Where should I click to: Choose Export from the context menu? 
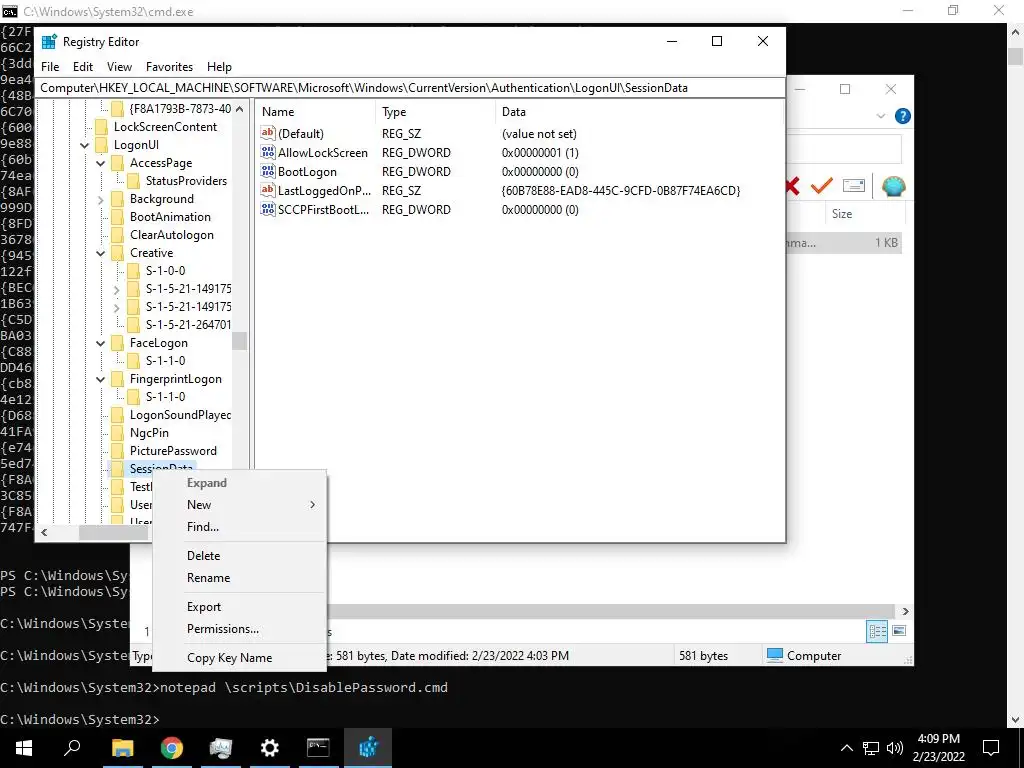[240, 607]
